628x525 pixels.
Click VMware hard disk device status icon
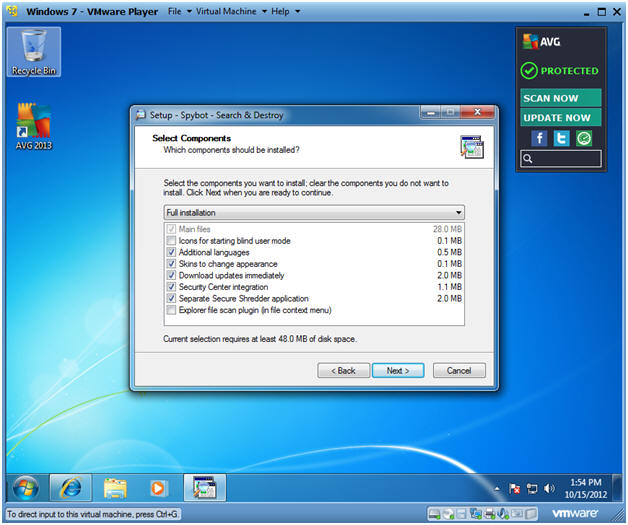tap(434, 514)
